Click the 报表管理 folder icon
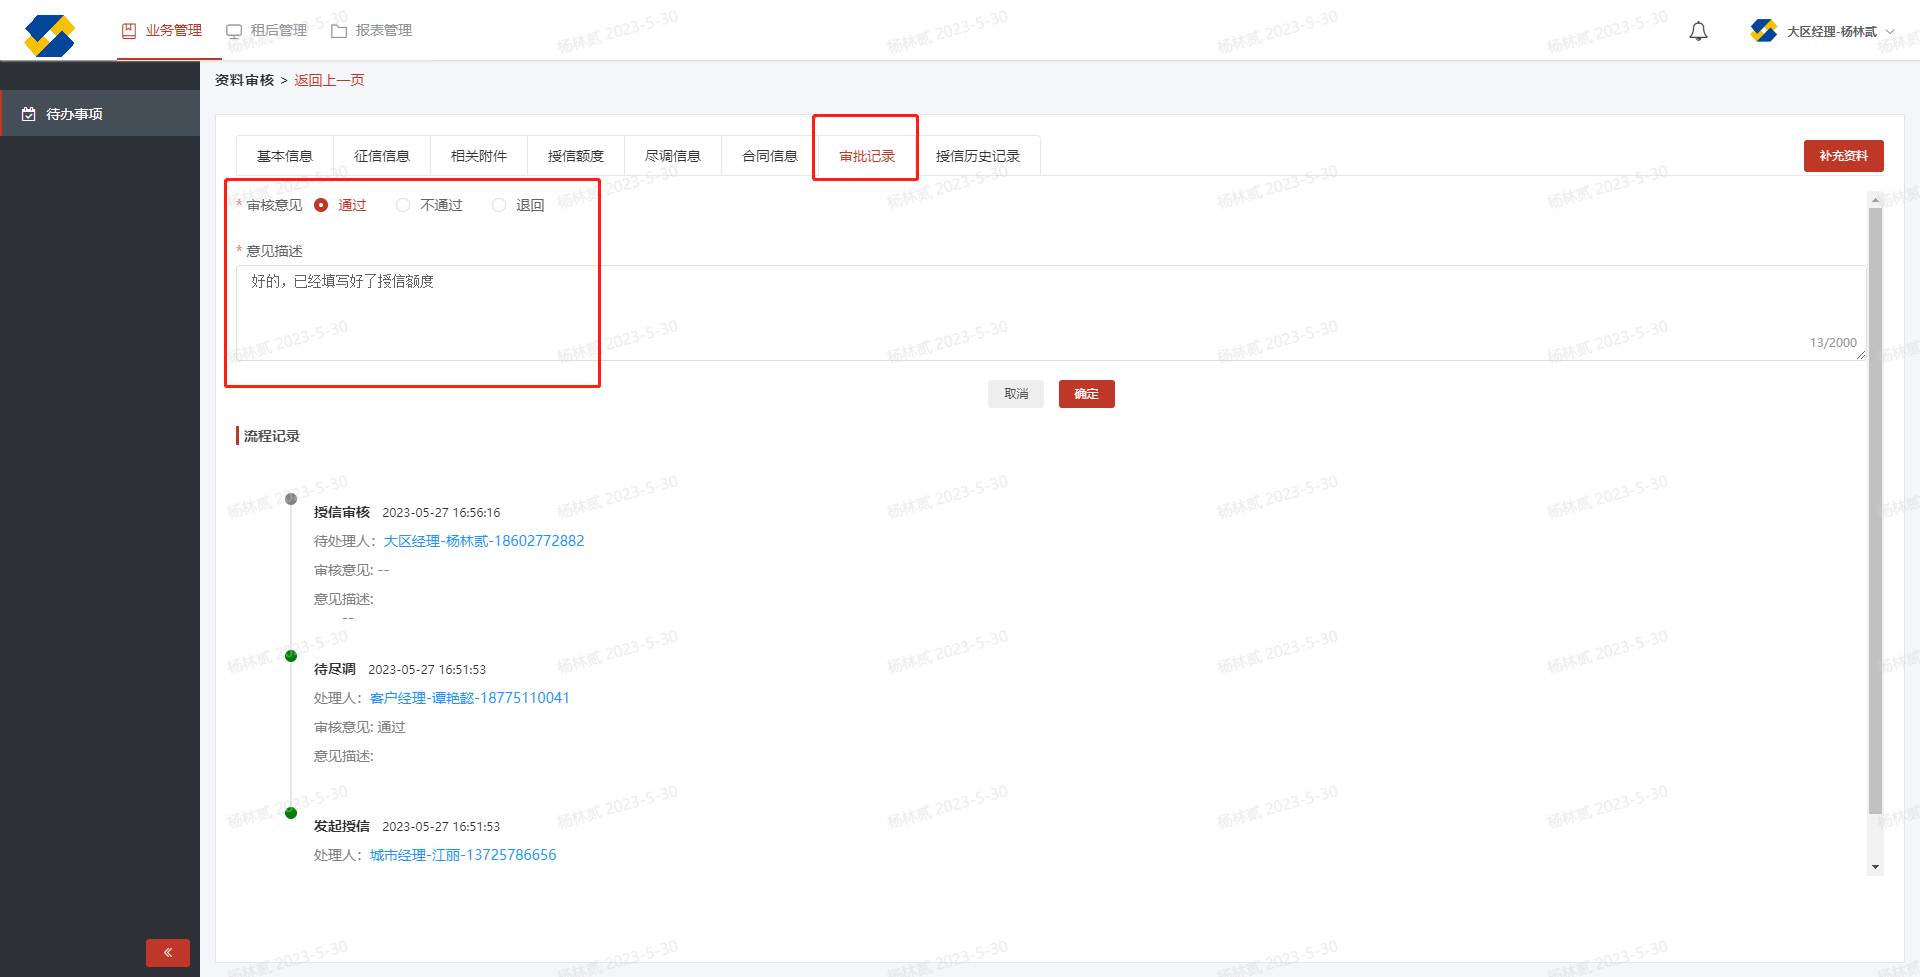1920x977 pixels. pos(339,31)
